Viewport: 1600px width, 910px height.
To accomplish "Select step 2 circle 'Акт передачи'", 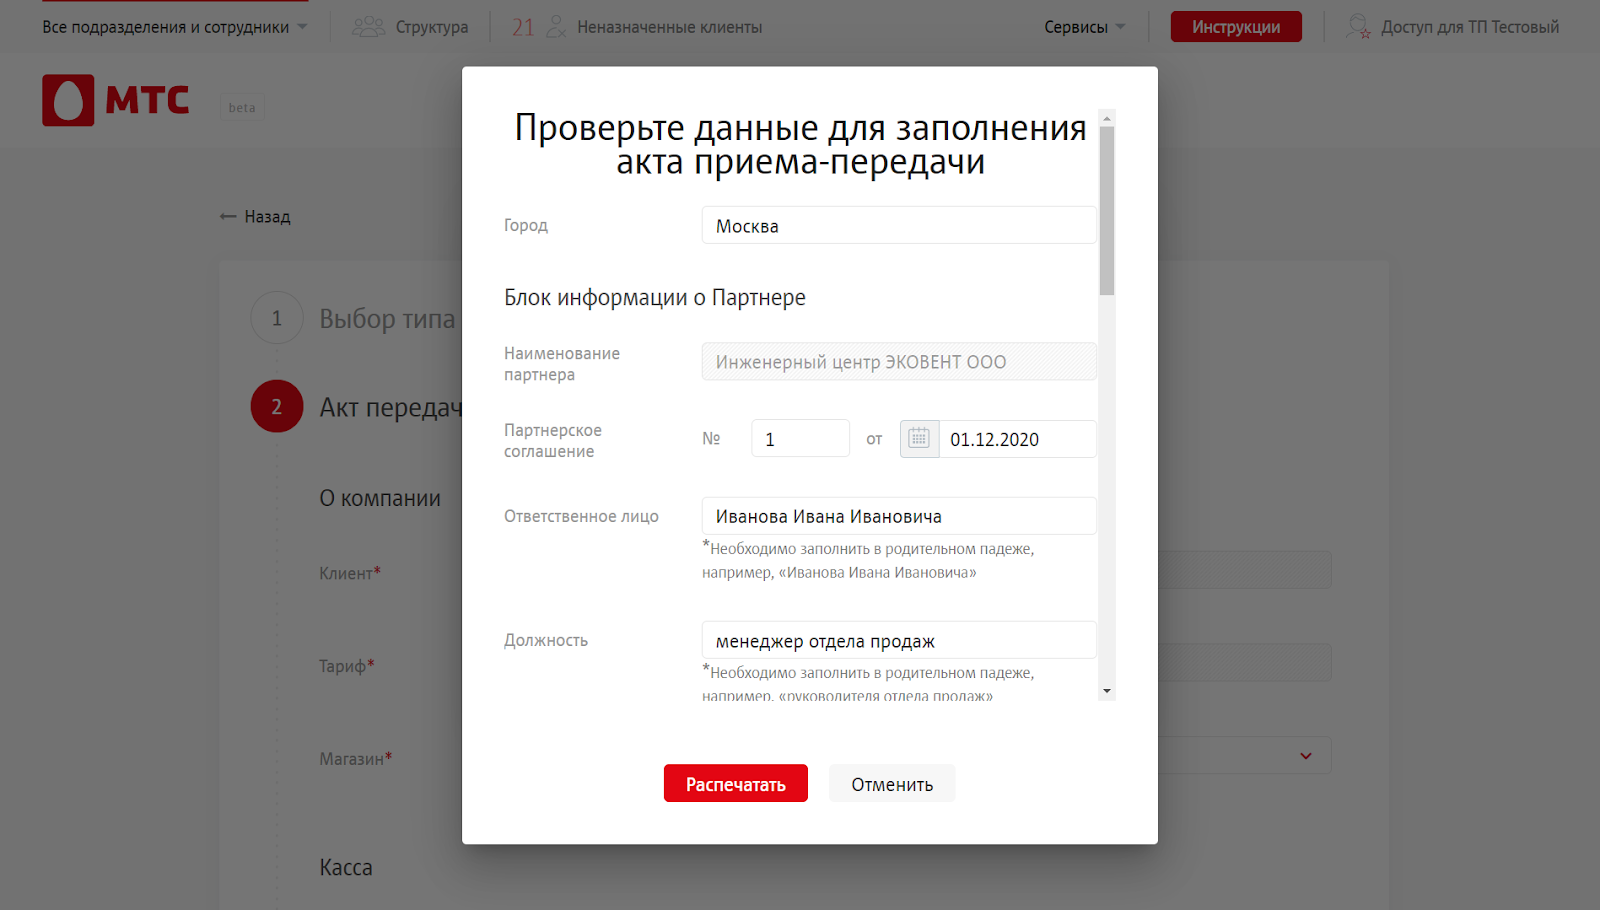I will (x=277, y=406).
